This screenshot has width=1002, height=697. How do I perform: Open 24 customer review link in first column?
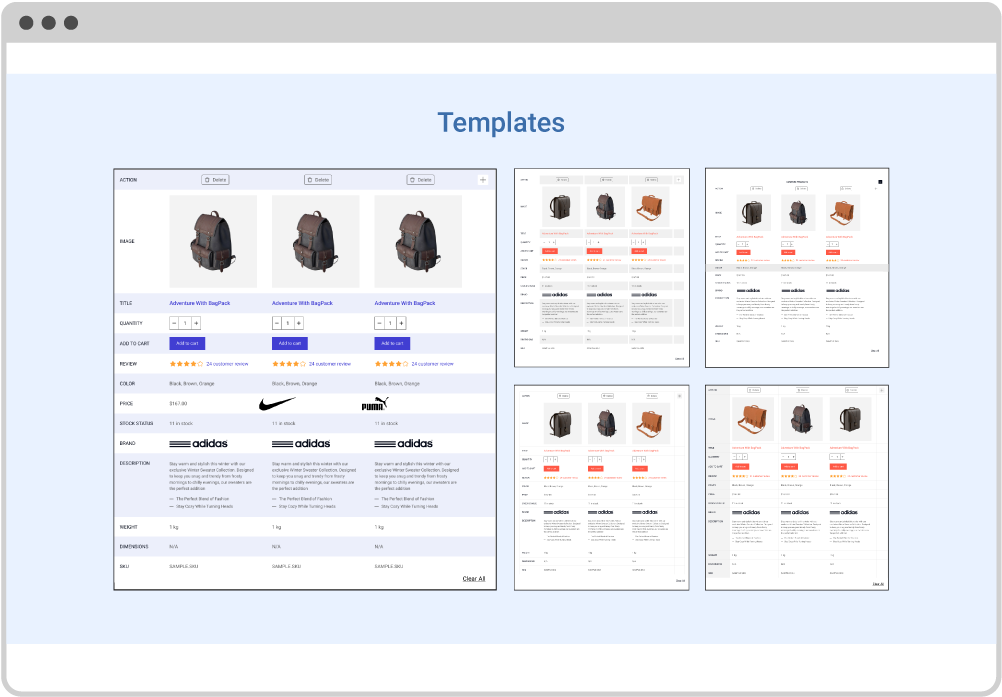227,364
